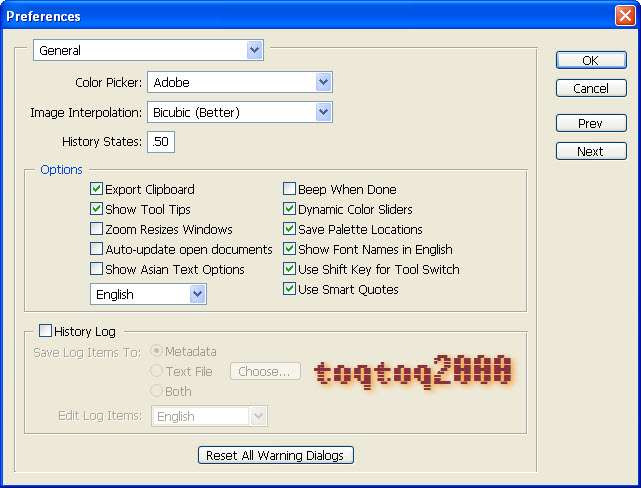This screenshot has height=488, width=641.
Task: Uncheck the Export Clipboard option
Action: tap(97, 189)
